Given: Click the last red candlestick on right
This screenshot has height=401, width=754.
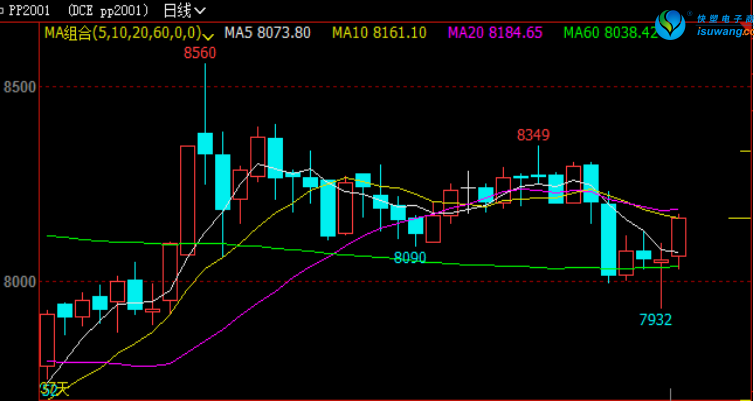Looking at the screenshot, I should (x=679, y=237).
